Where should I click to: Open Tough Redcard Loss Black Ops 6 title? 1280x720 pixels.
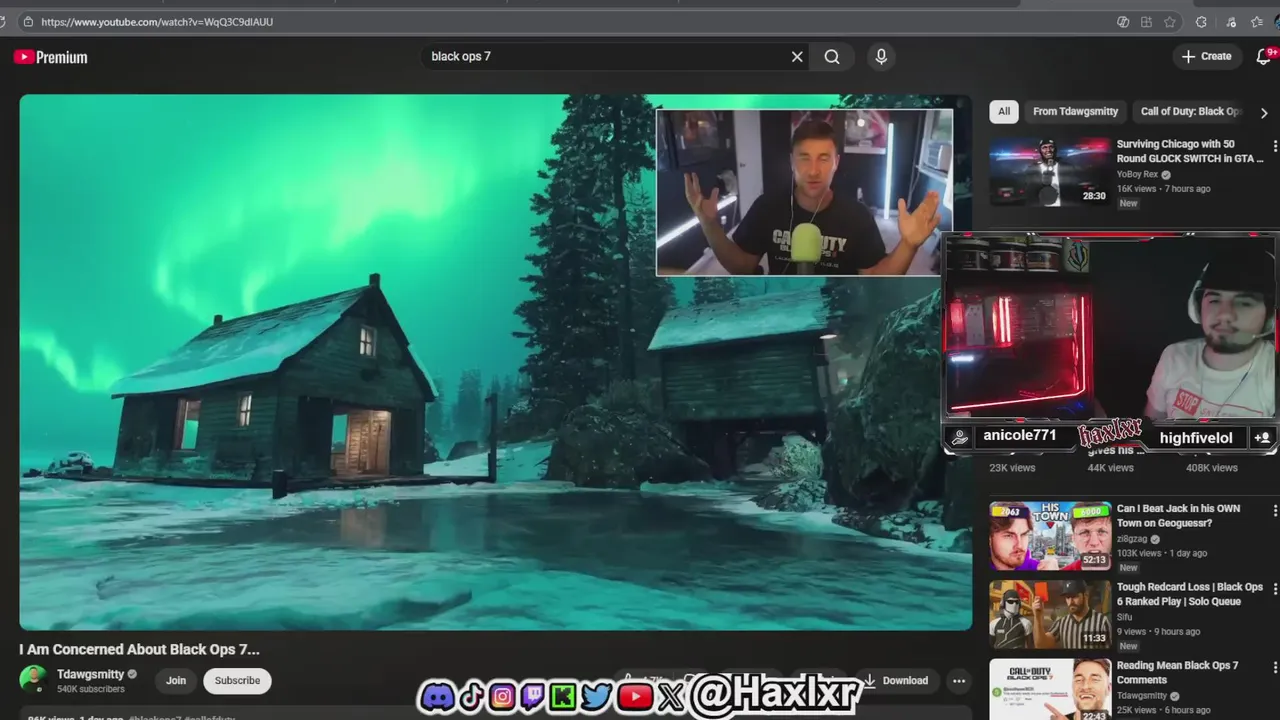point(1190,594)
